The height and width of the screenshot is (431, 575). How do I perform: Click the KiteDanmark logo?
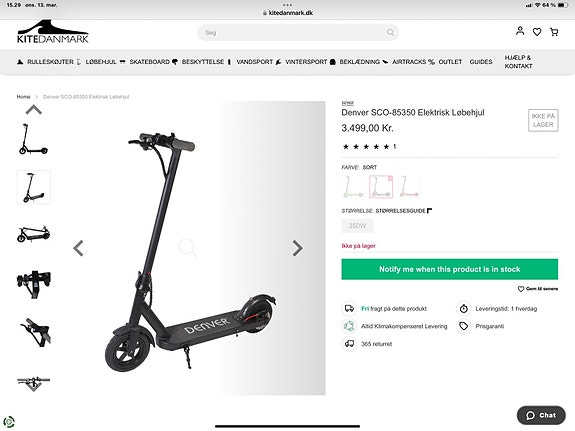[x=52, y=32]
